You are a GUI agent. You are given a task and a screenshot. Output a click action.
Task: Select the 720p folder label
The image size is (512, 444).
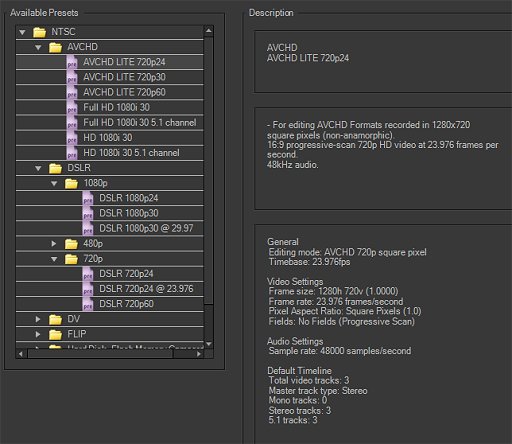[x=93, y=259]
